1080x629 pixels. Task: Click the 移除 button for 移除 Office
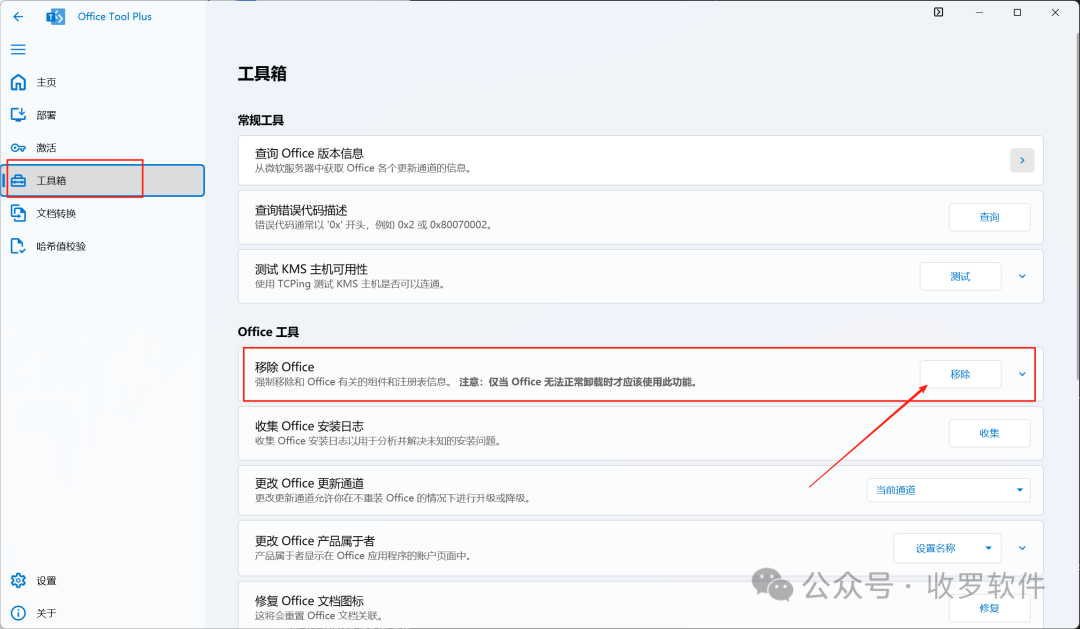(960, 374)
